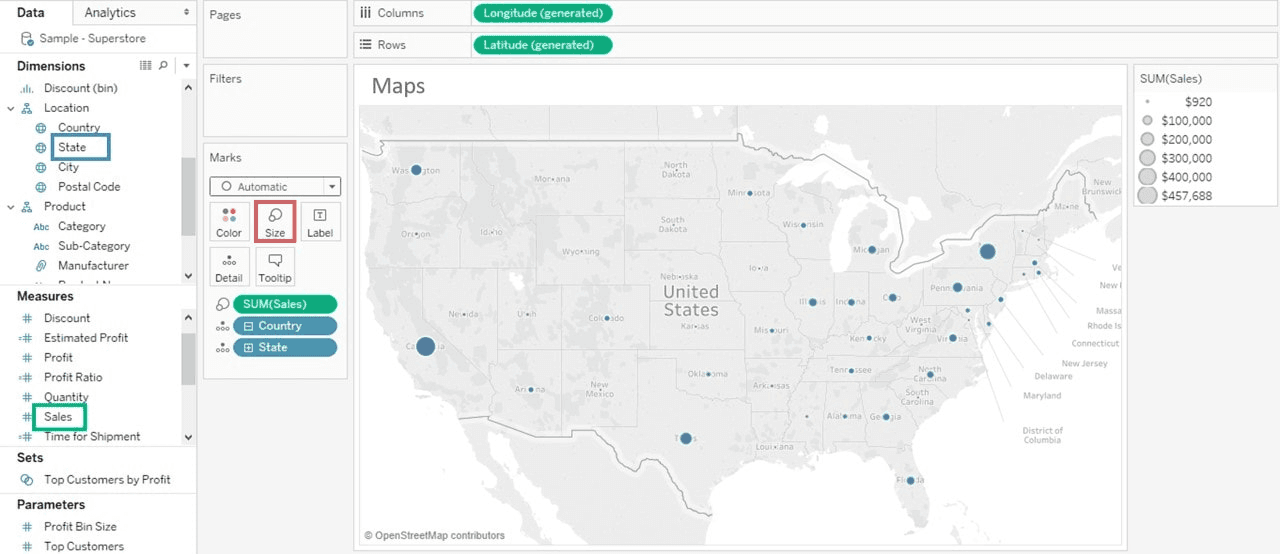Click the search icon in Dimensions header

163,66
